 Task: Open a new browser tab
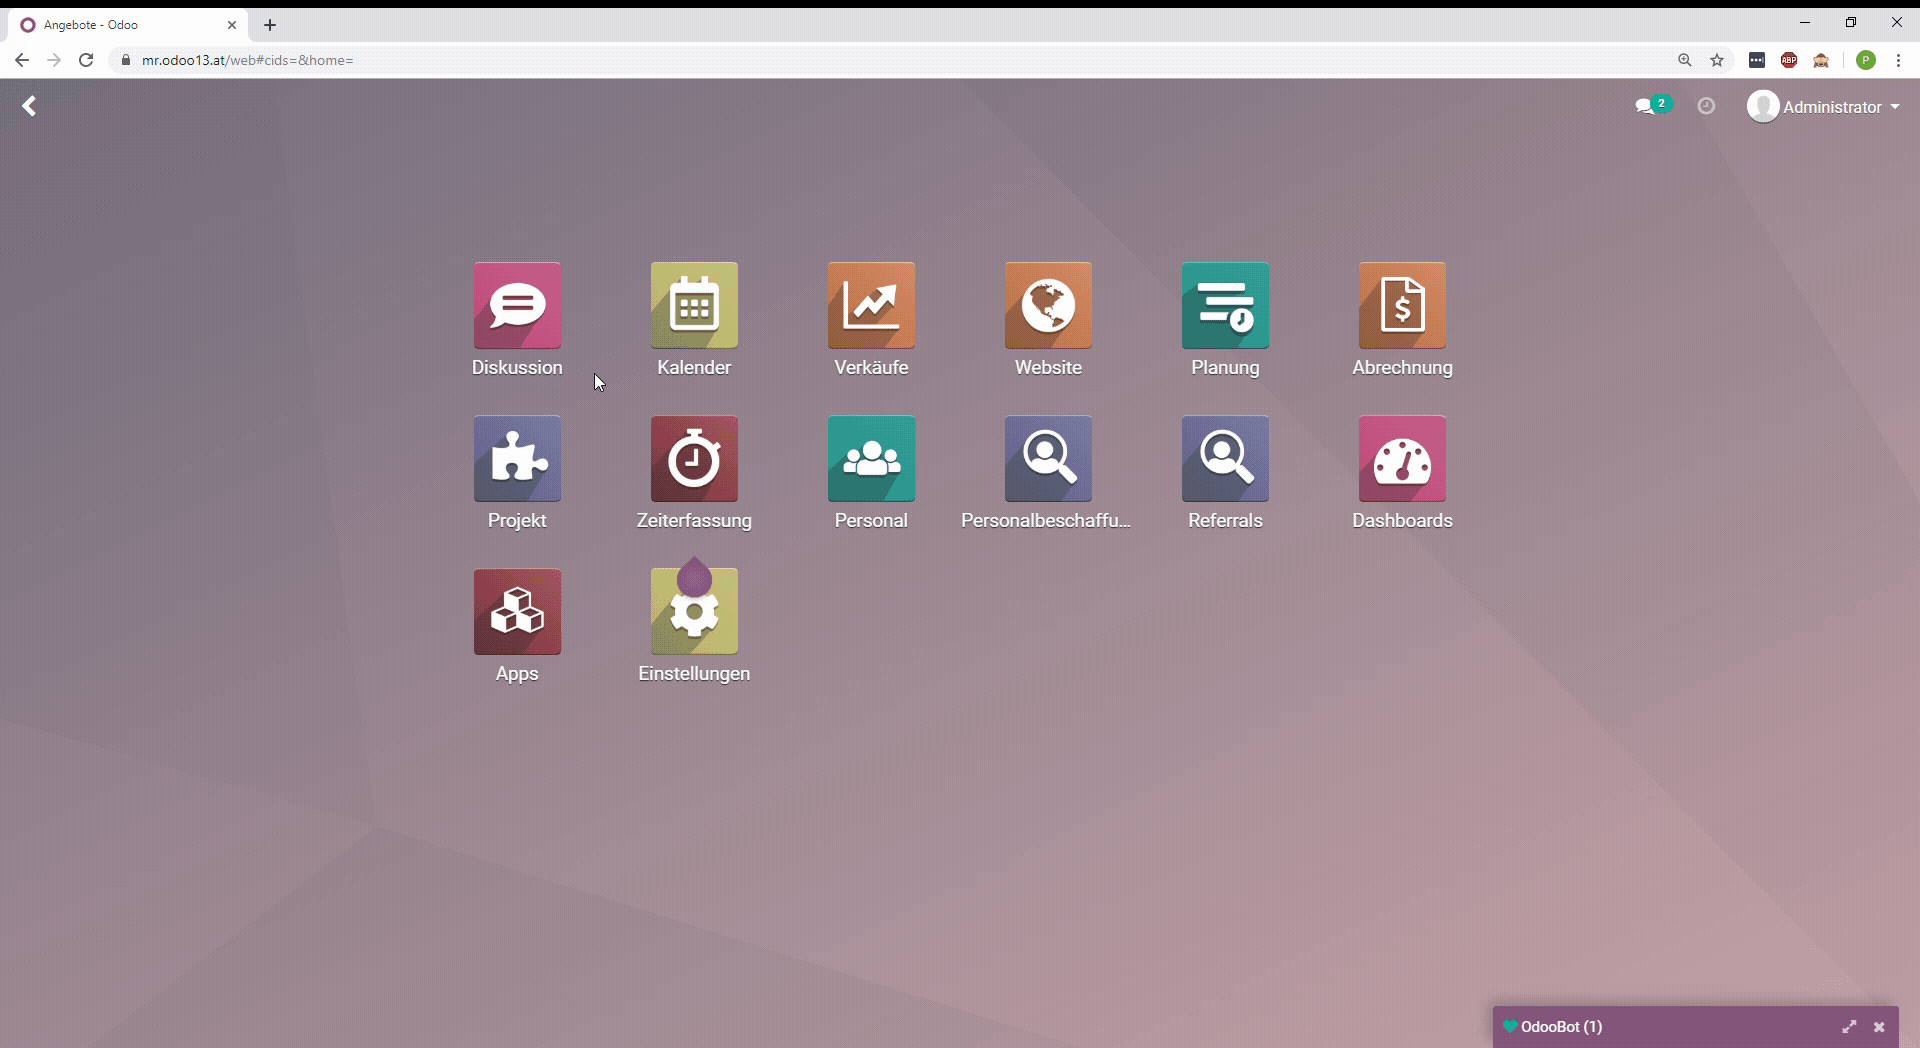(x=270, y=25)
